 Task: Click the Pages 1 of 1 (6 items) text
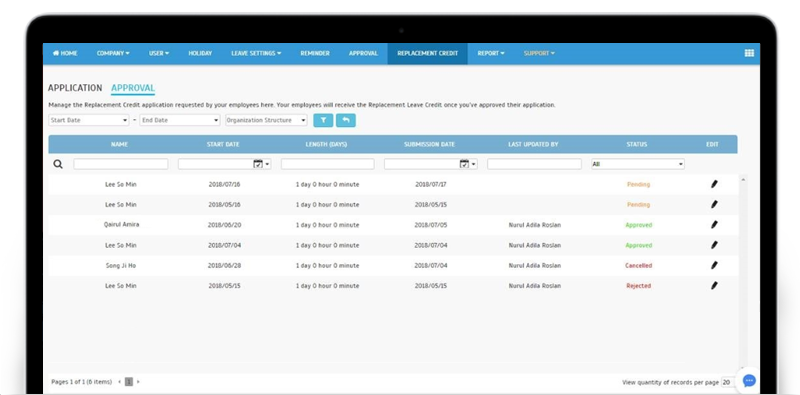82,382
